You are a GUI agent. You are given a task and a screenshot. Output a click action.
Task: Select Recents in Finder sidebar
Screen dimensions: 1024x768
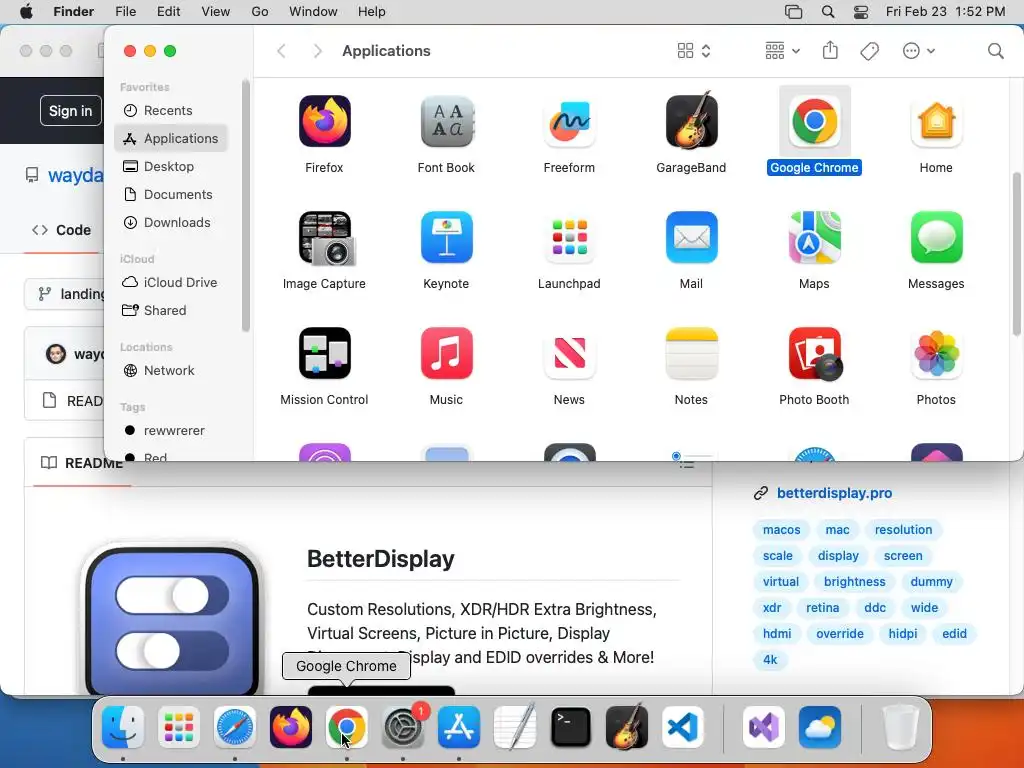tap(171, 110)
